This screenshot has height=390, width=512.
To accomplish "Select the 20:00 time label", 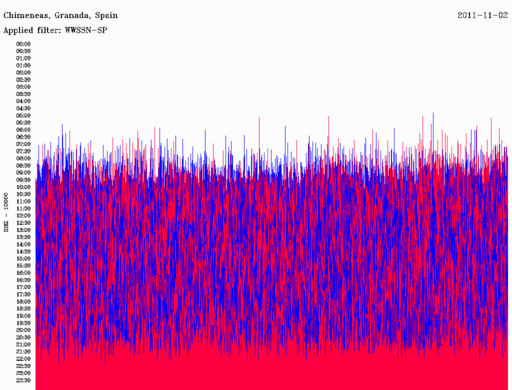I will (x=23, y=330).
